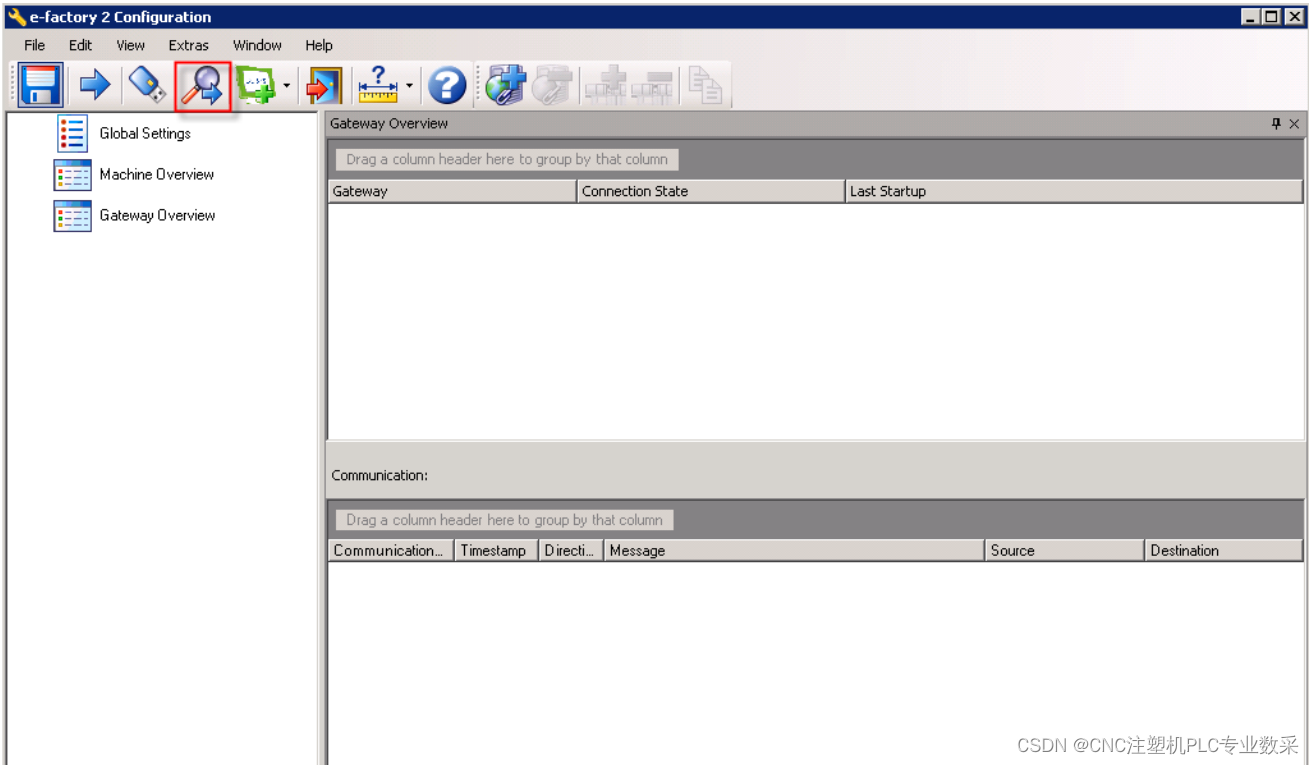This screenshot has width=1314, height=765.
Task: Click the magnifier with arrow search icon
Action: tap(204, 86)
